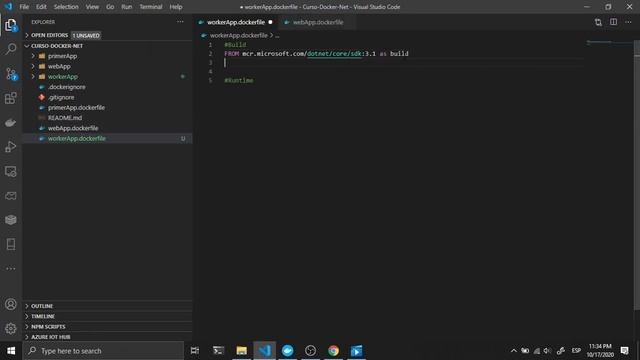Show hidden system tray icons

coord(513,351)
